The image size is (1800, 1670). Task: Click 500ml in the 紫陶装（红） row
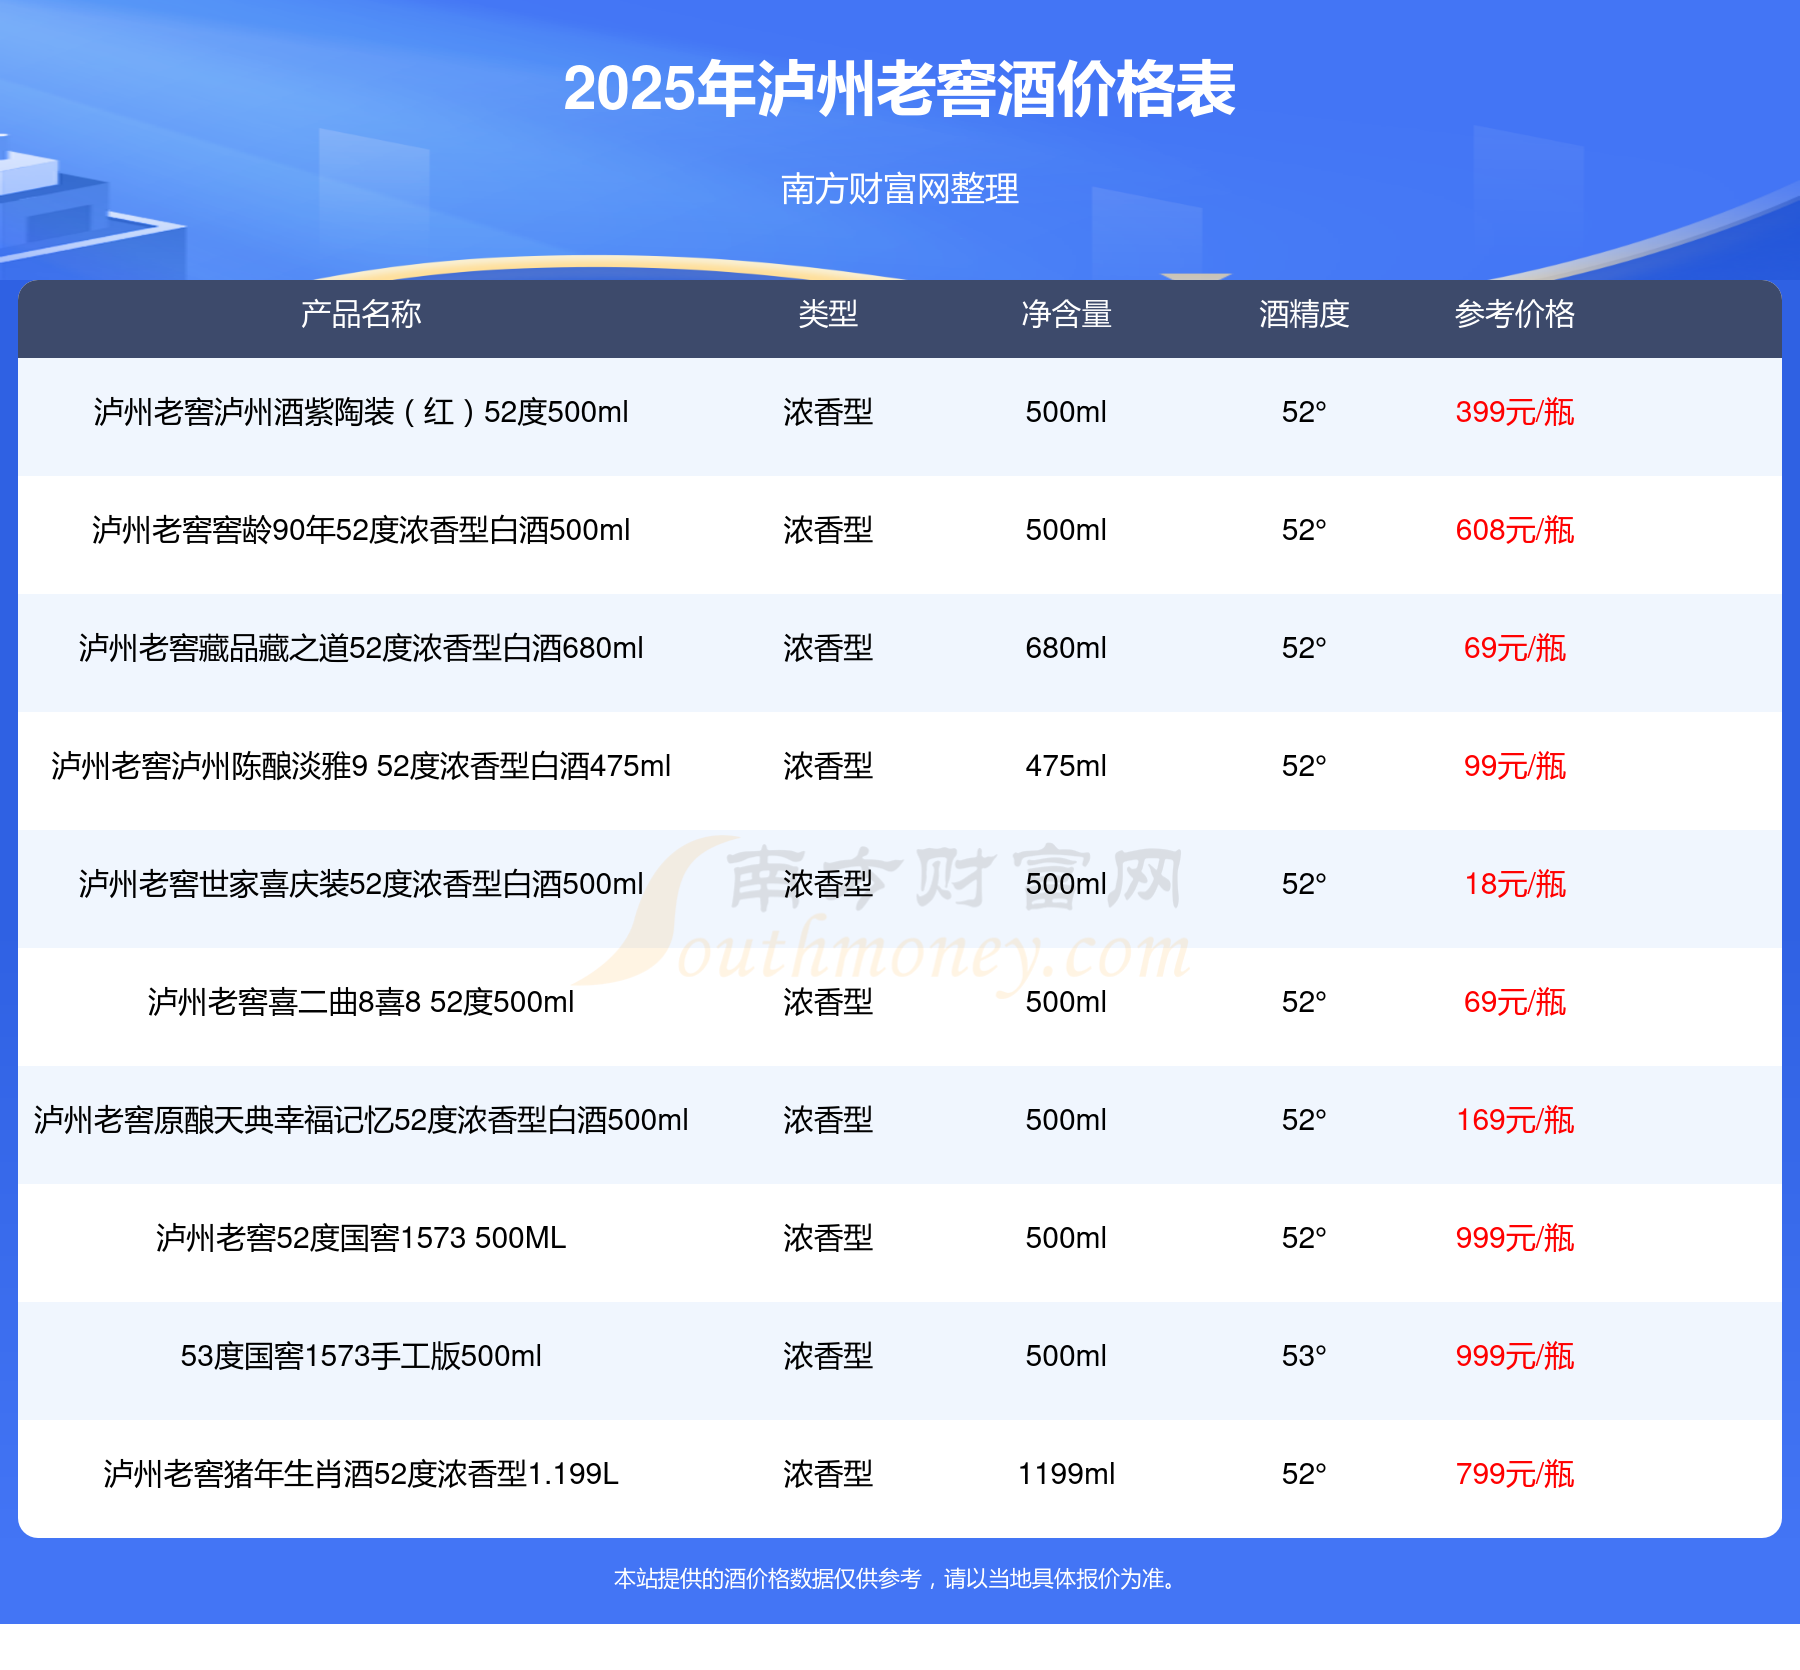pos(1066,412)
